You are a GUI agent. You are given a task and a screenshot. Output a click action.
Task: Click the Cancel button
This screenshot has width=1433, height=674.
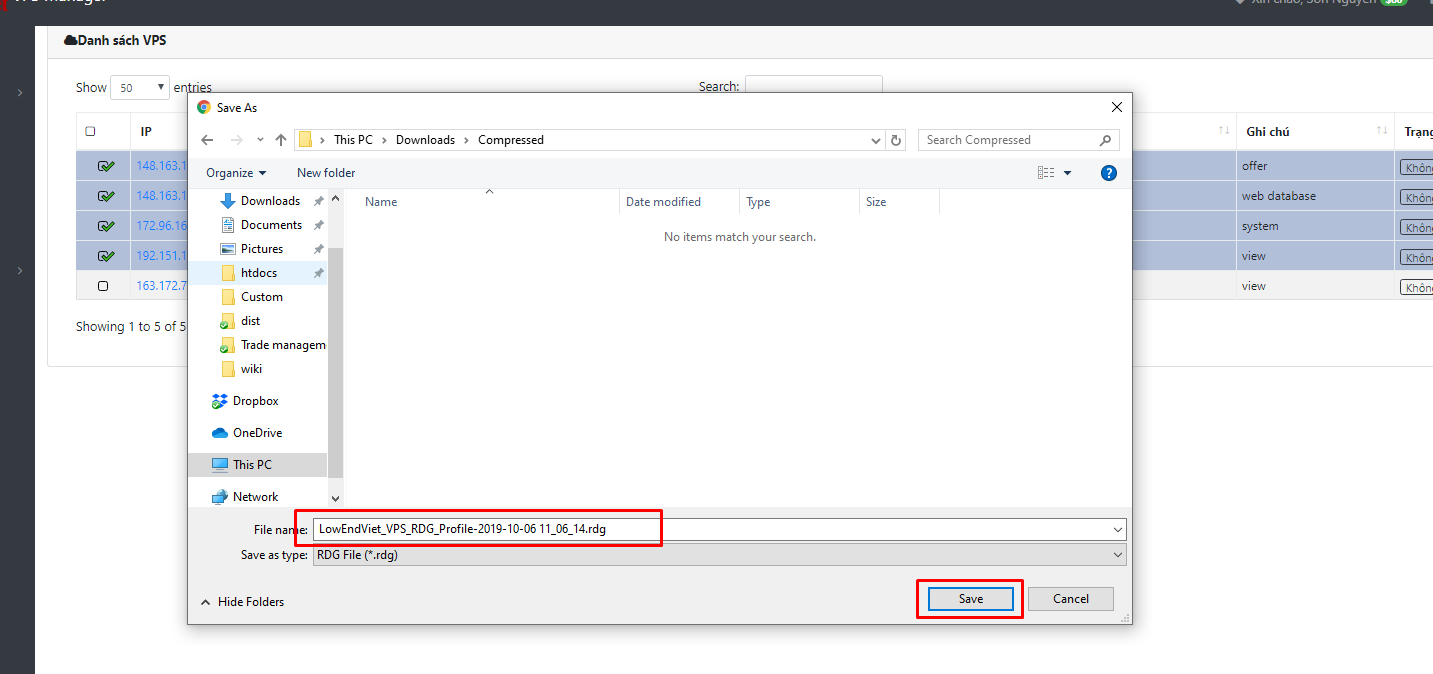[x=1070, y=599]
